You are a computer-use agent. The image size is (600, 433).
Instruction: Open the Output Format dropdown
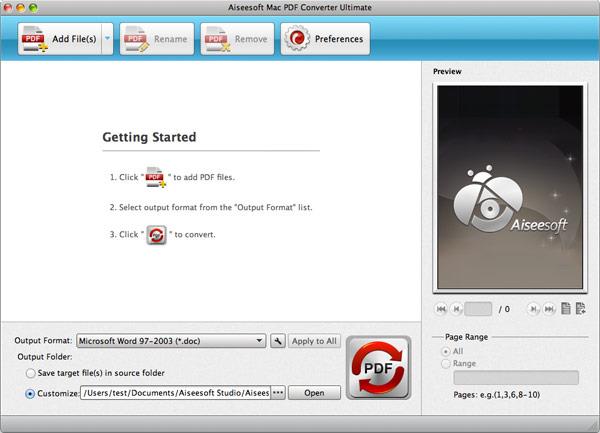coord(171,341)
